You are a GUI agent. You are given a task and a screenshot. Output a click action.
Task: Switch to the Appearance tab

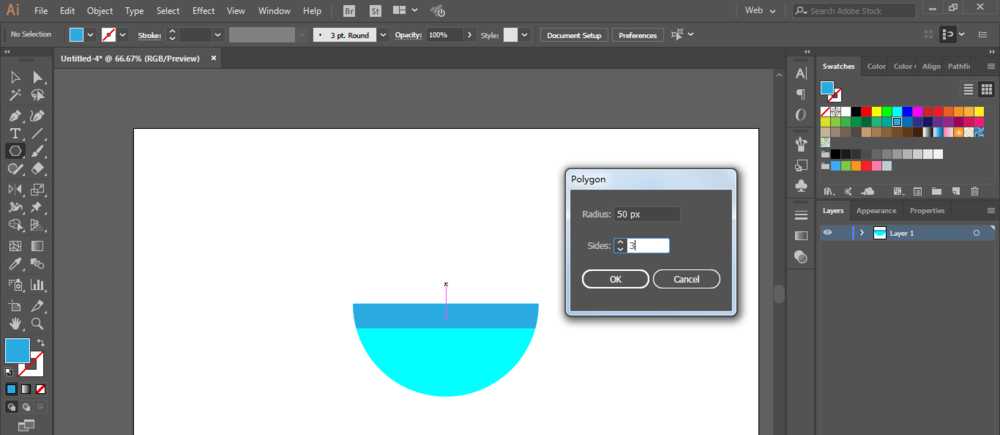click(x=875, y=211)
